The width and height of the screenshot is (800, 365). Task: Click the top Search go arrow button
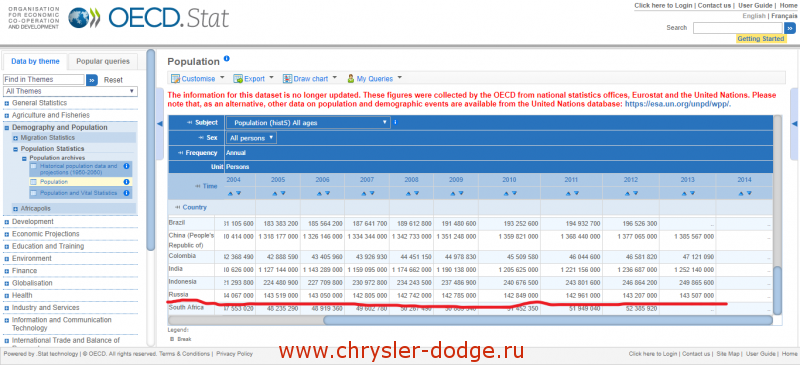point(790,28)
